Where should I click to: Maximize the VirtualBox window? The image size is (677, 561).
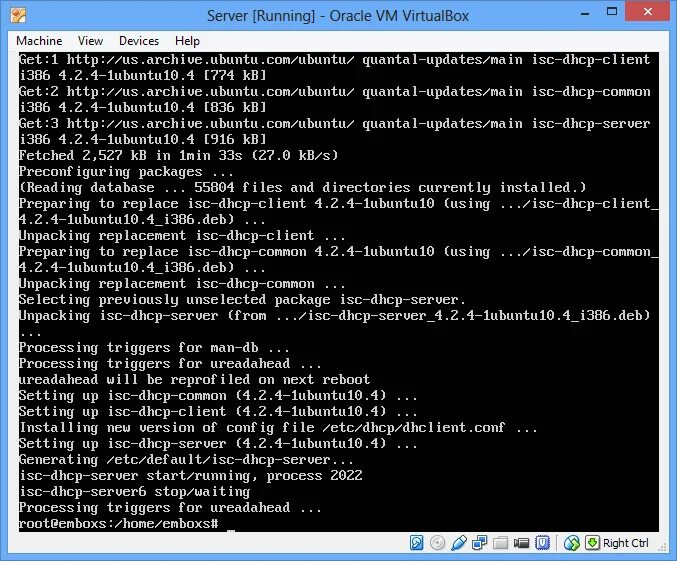(x=612, y=12)
